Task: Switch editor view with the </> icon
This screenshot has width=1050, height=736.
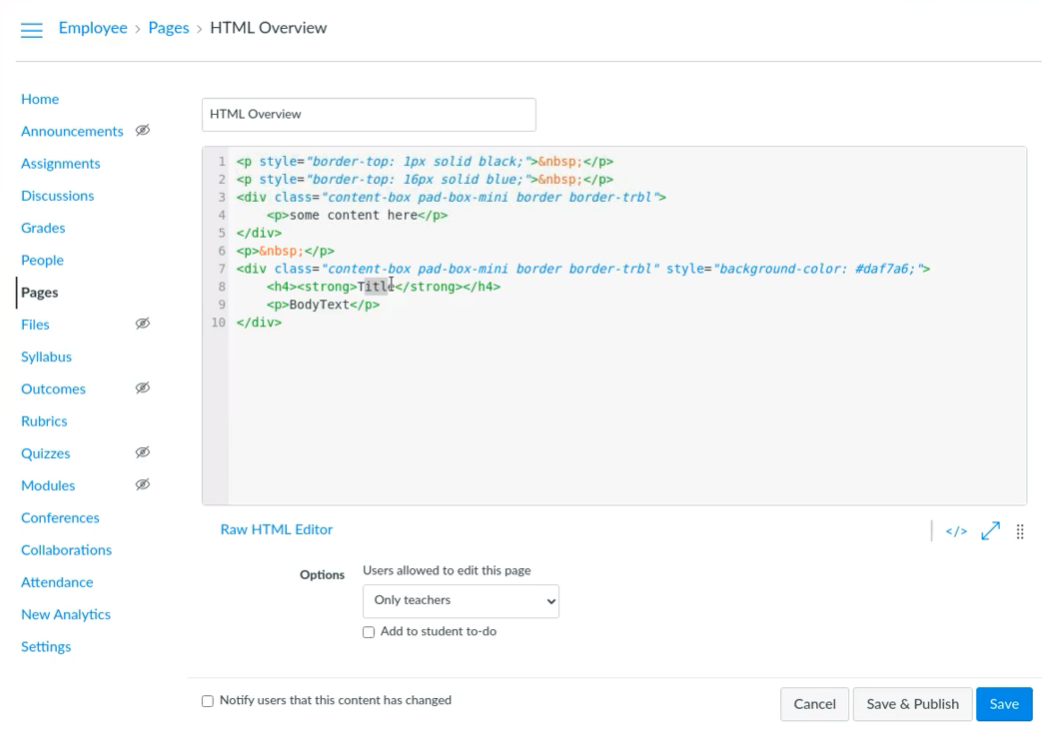Action: coord(956,531)
